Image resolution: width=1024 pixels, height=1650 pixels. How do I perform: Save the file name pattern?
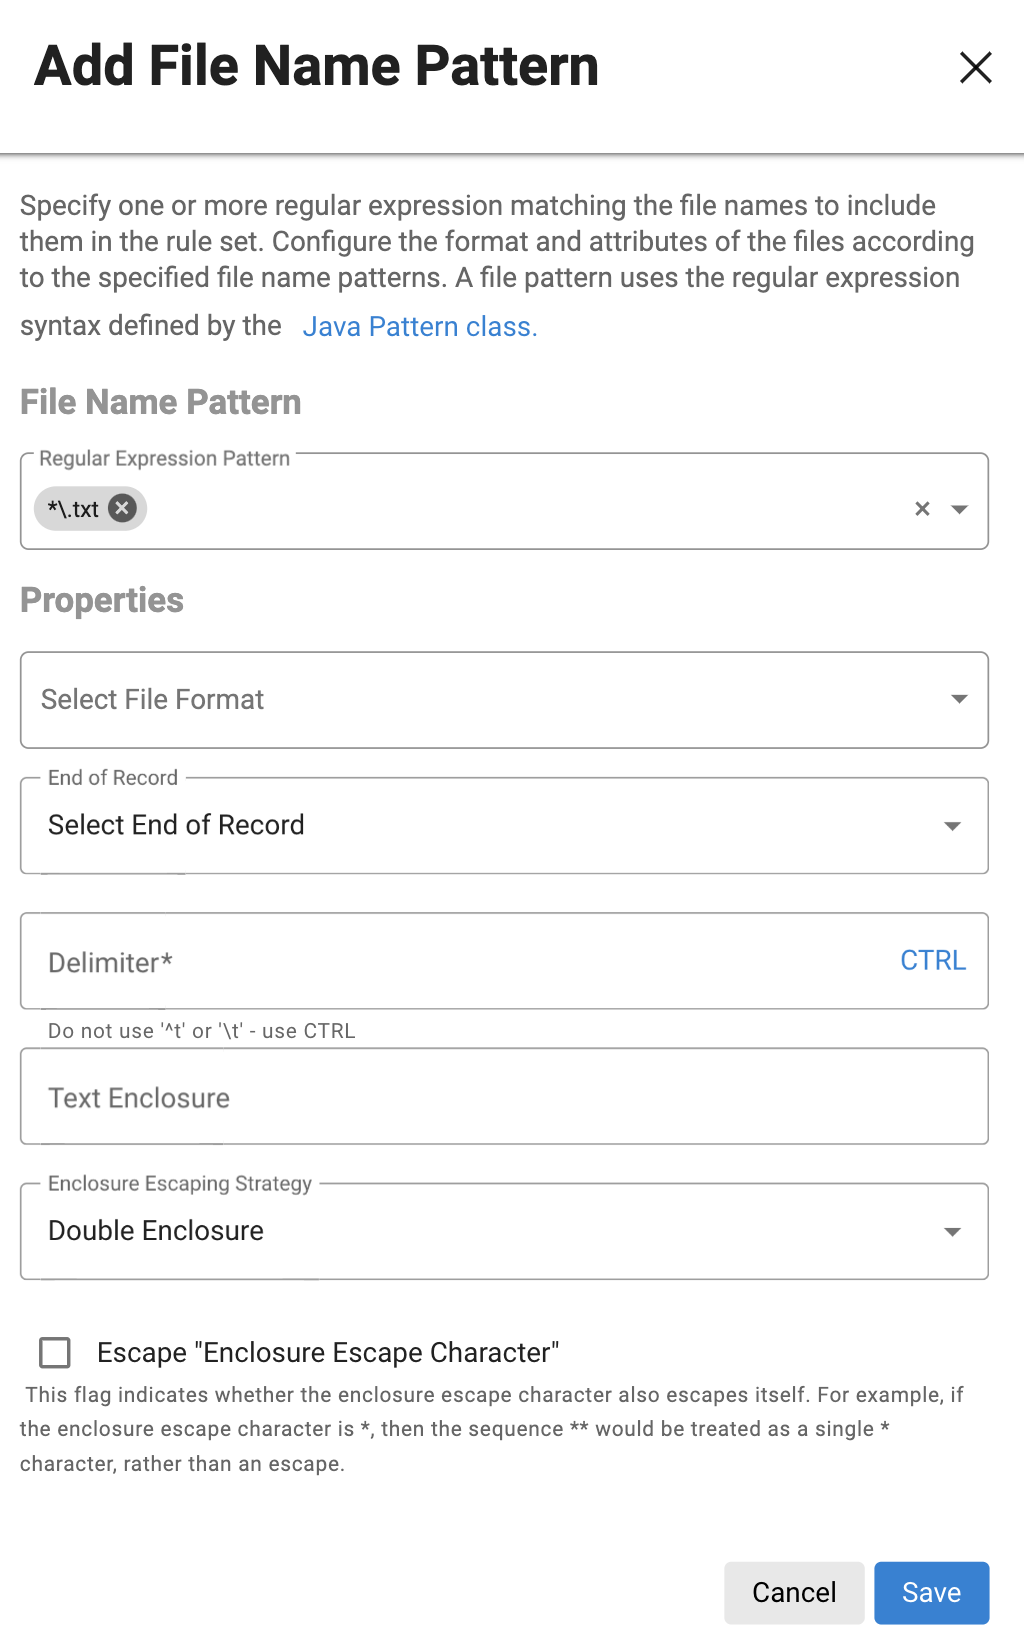coord(931,1592)
